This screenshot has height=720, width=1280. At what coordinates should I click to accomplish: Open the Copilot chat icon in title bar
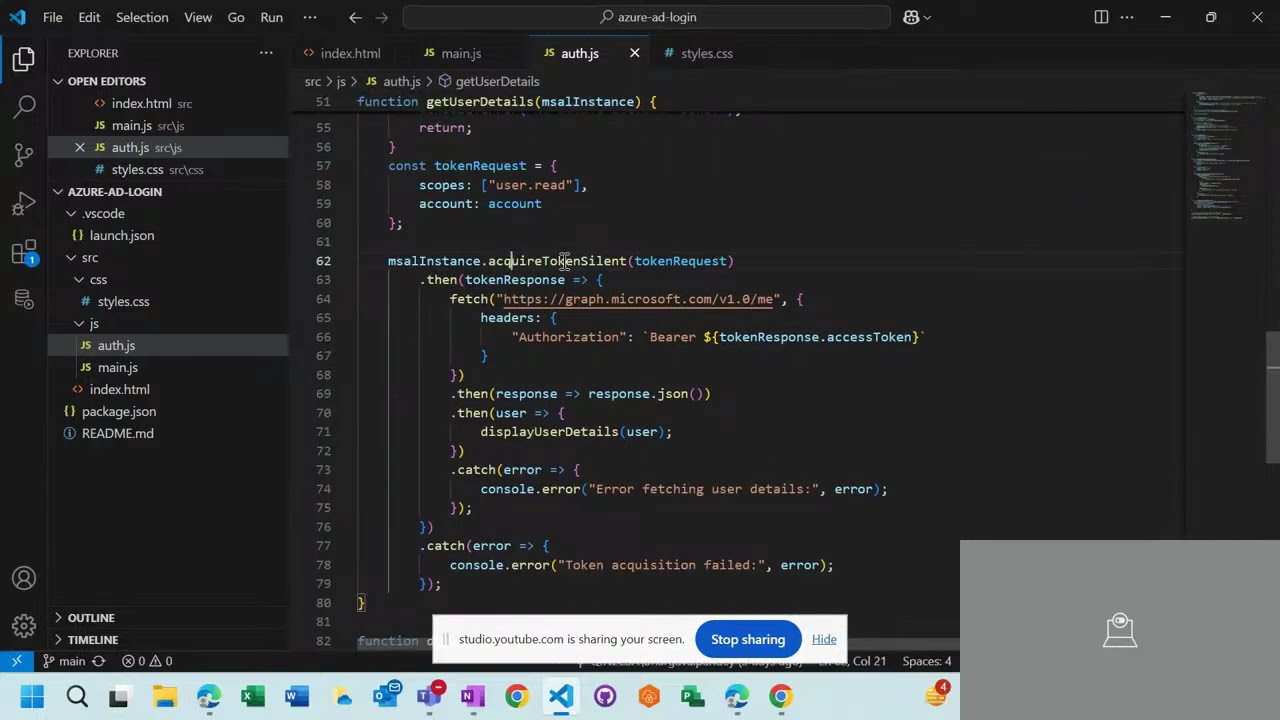click(x=911, y=17)
